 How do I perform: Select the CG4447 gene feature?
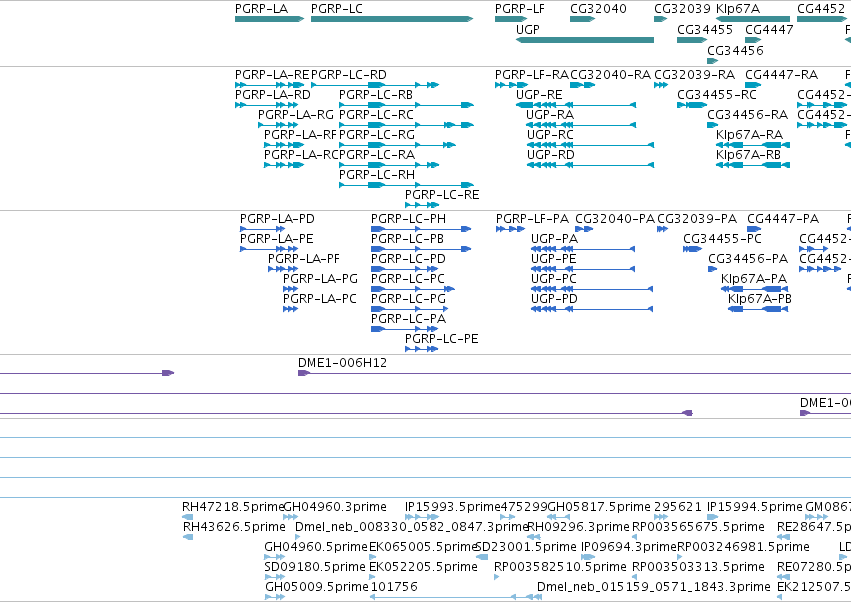753,40
